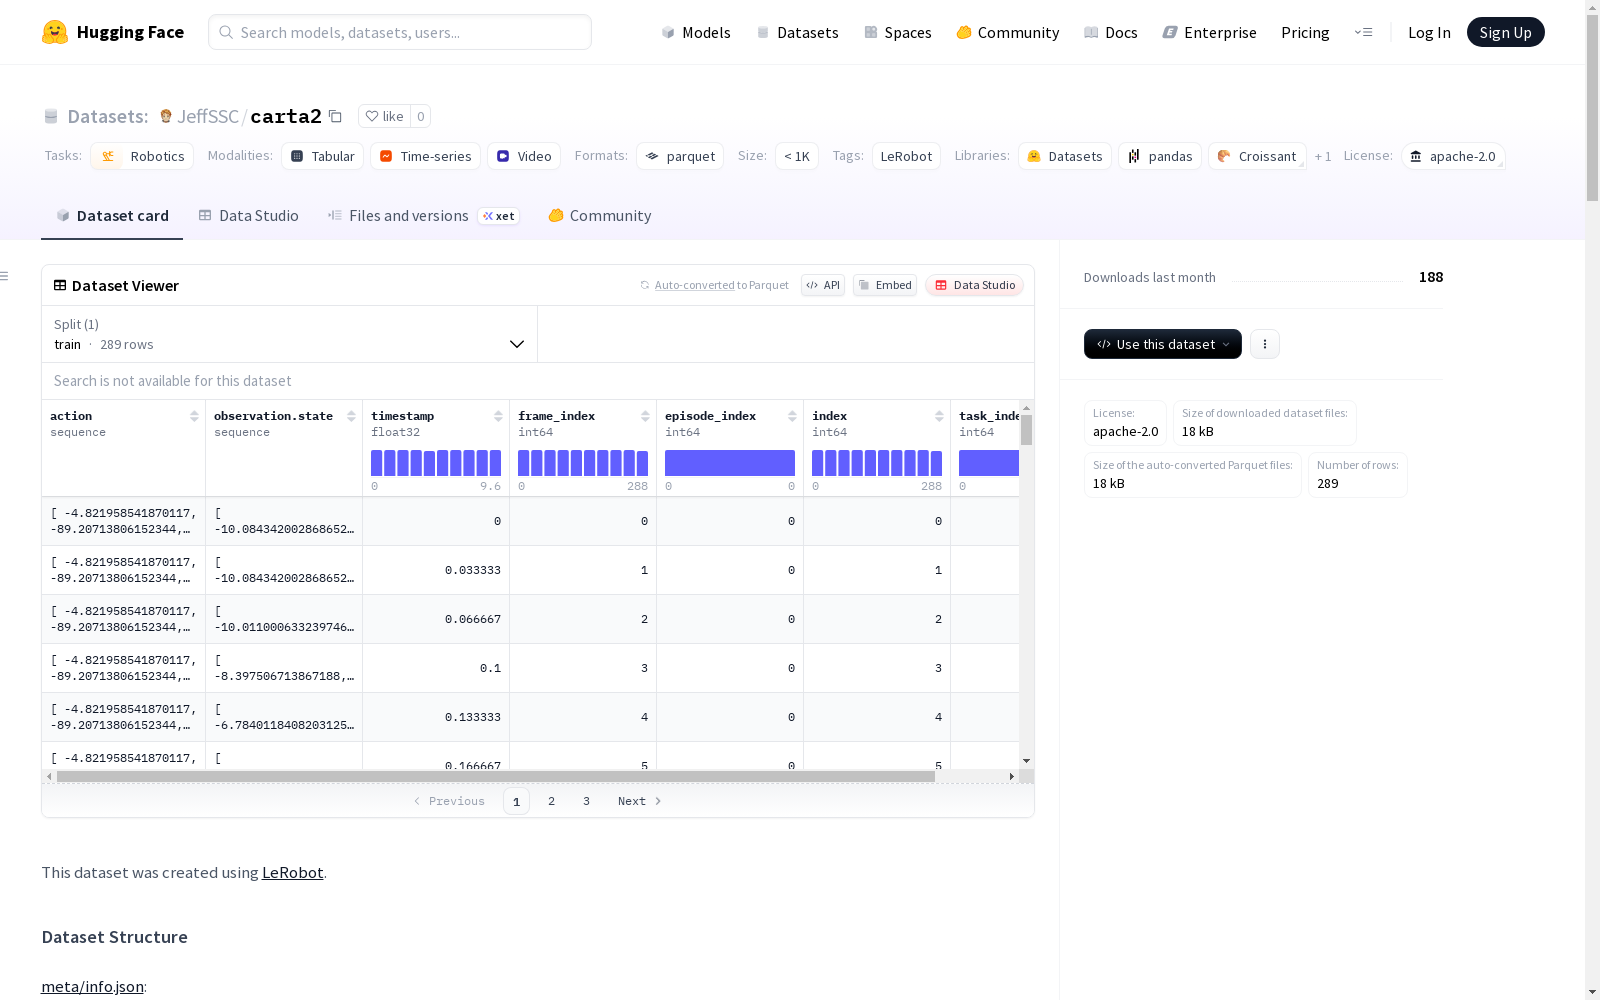Viewport: 1600px width, 1000px height.
Task: Open the API button in Dataset Viewer
Action: click(x=823, y=285)
